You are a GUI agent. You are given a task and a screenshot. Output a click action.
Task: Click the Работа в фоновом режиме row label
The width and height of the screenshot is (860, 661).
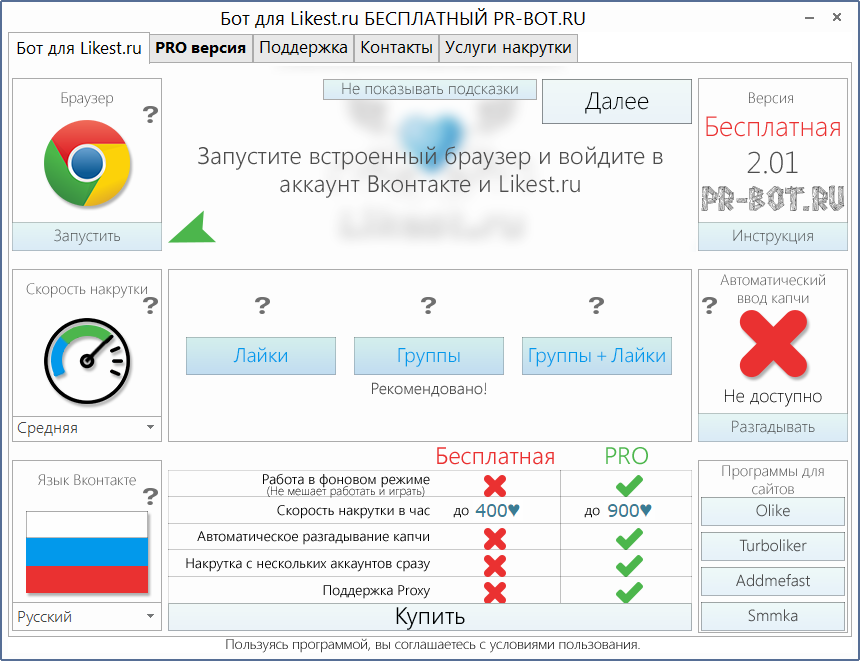pos(346,479)
